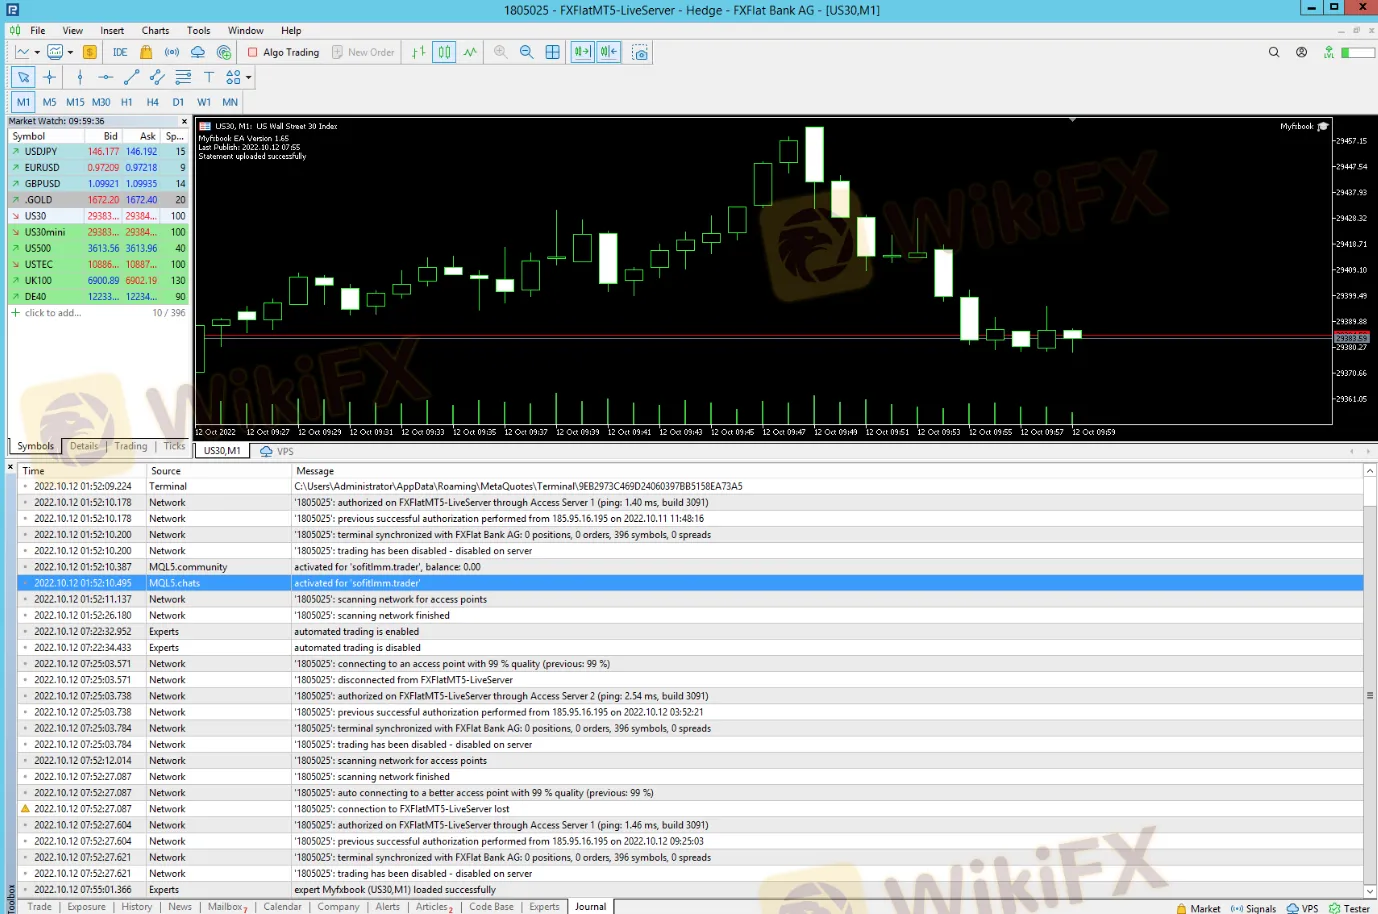Open the US30,M1 chart tab

[222, 451]
